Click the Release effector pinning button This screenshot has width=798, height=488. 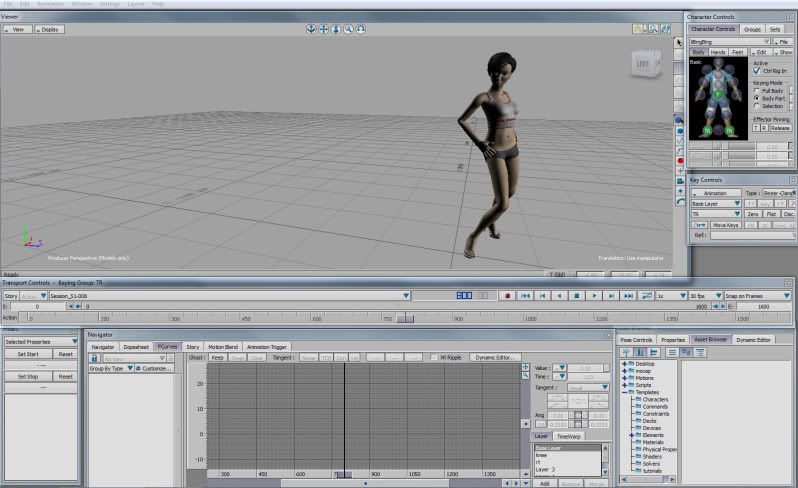coord(780,128)
